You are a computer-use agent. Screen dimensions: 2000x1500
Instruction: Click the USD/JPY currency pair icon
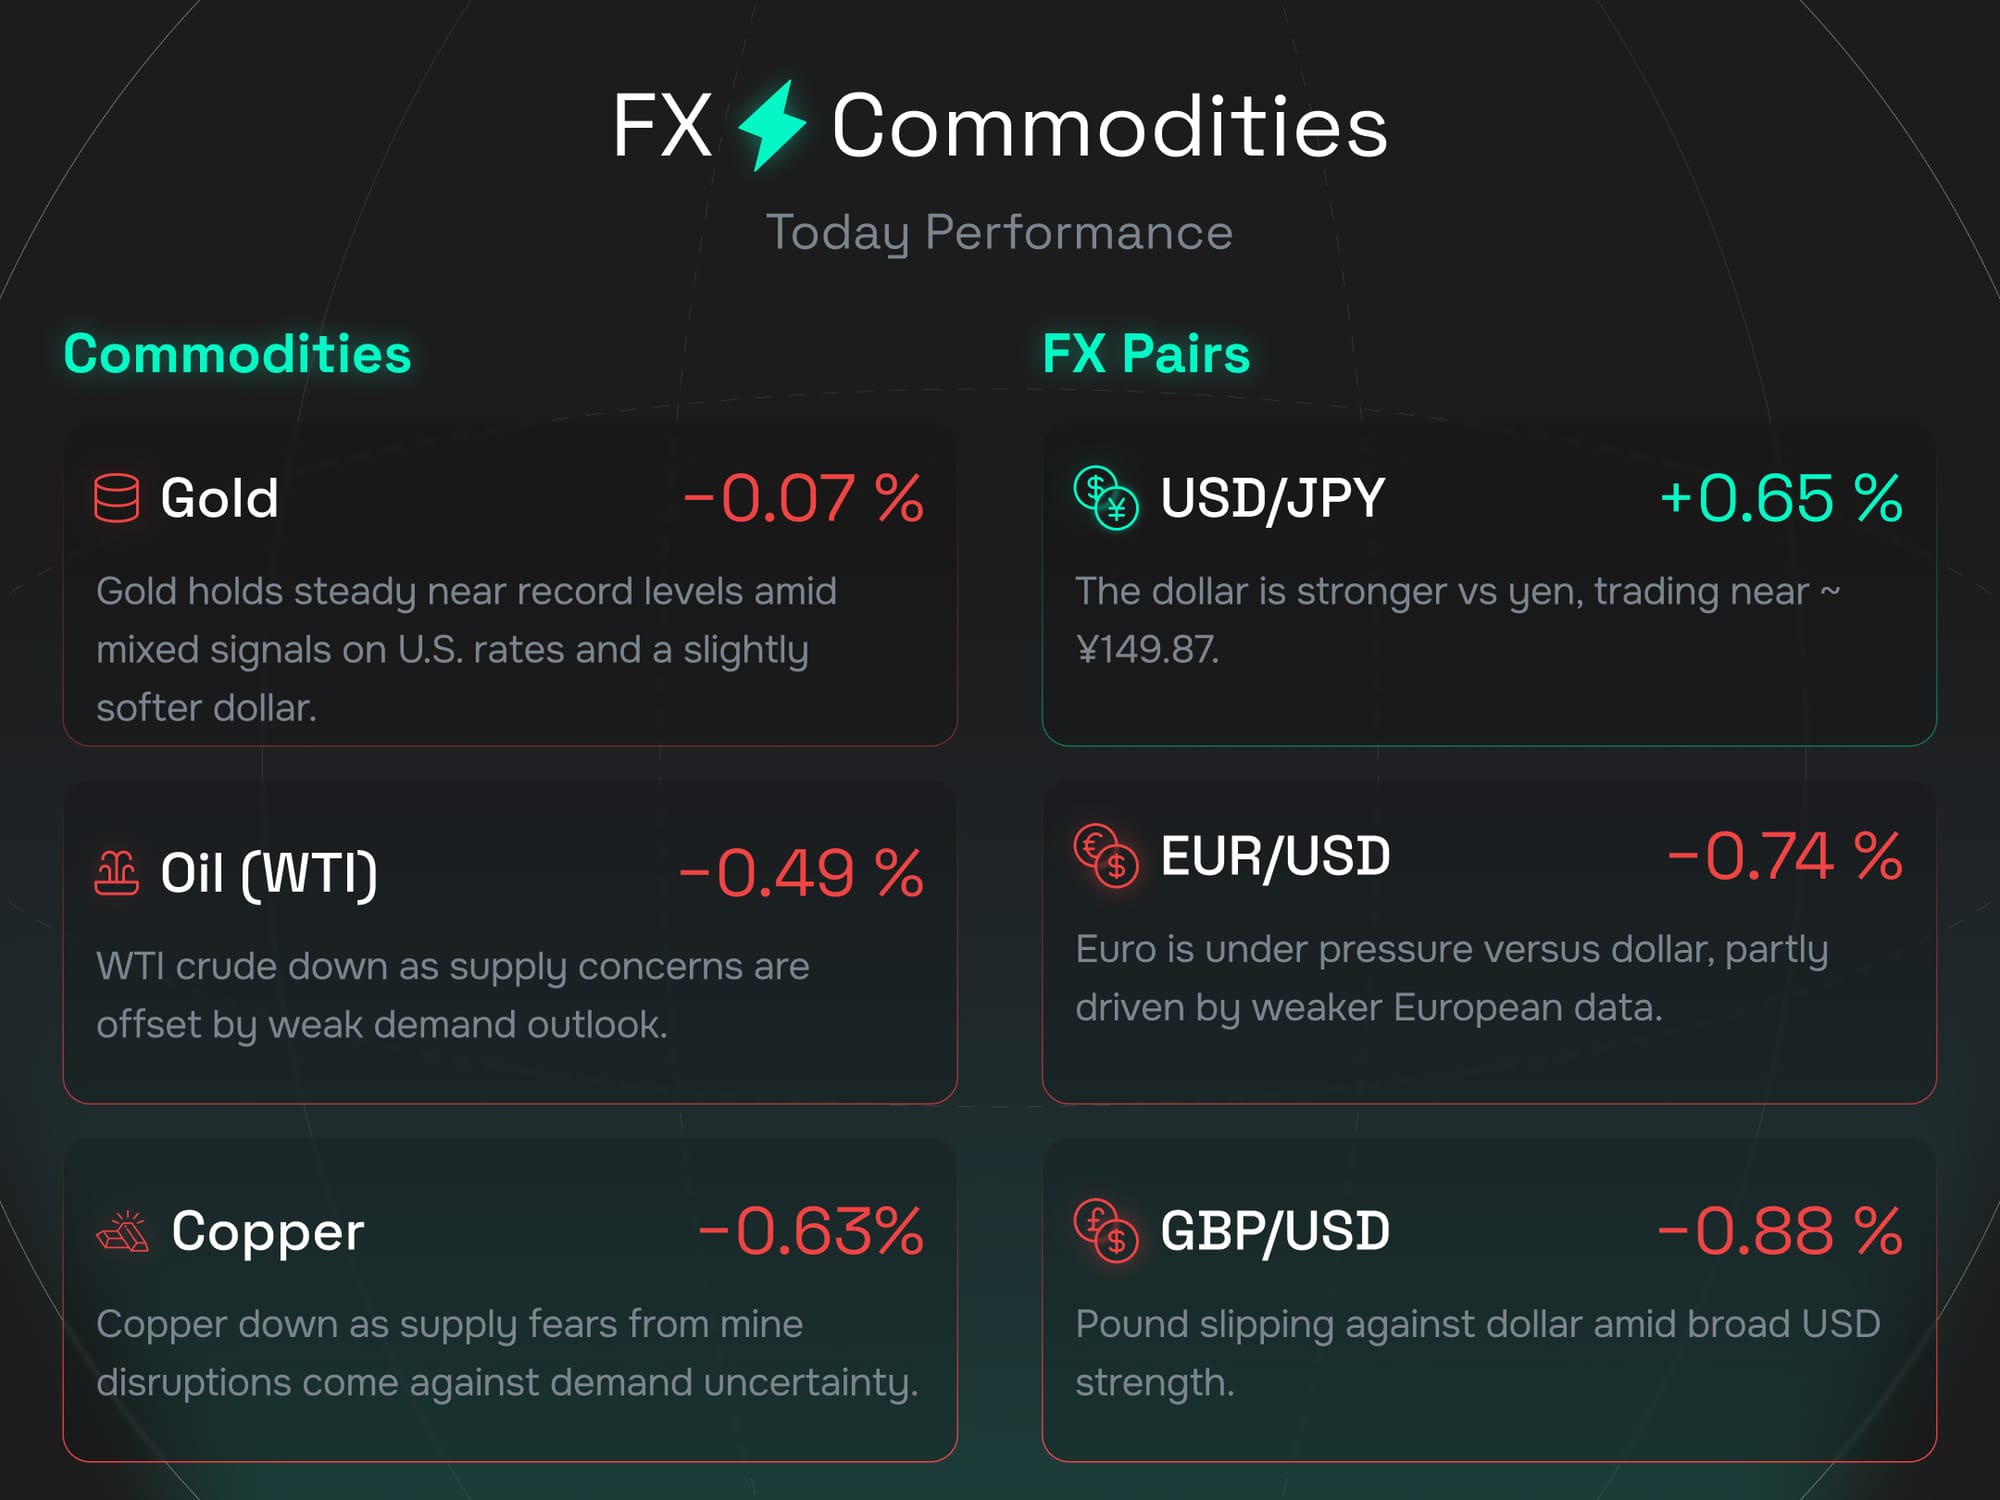pos(1105,498)
